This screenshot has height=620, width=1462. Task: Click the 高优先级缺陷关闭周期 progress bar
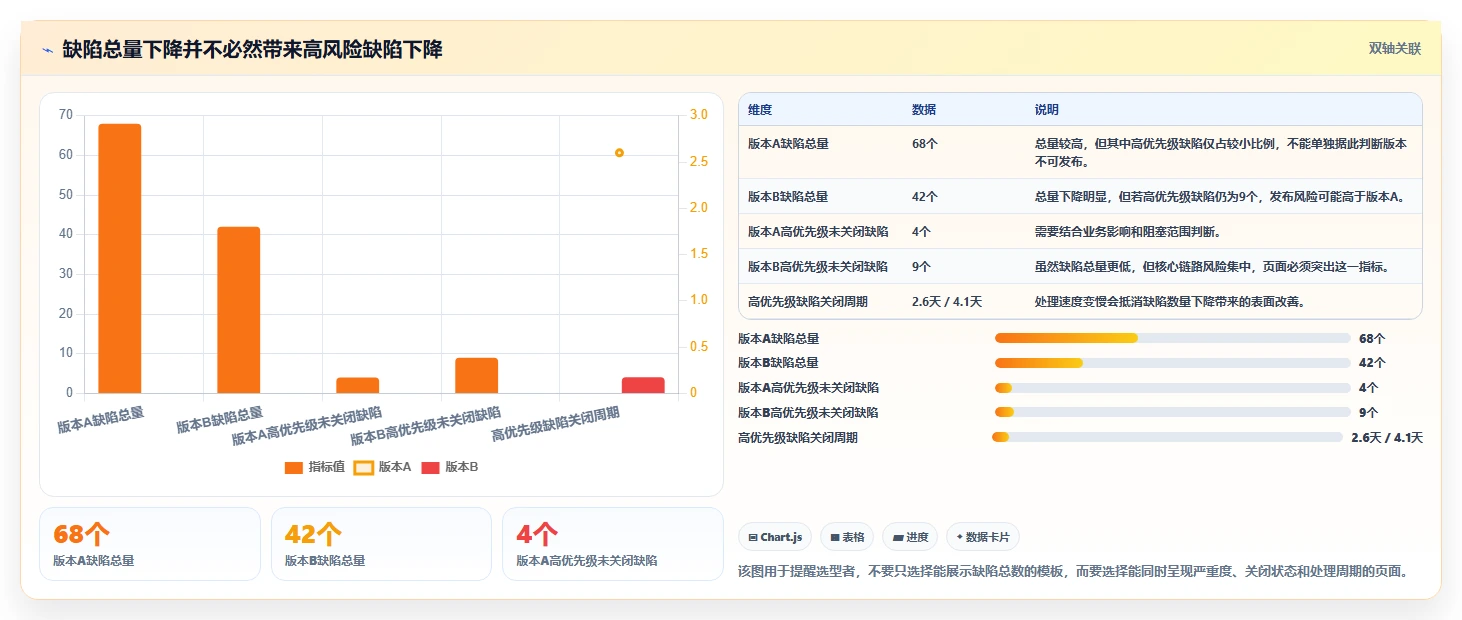1167,437
